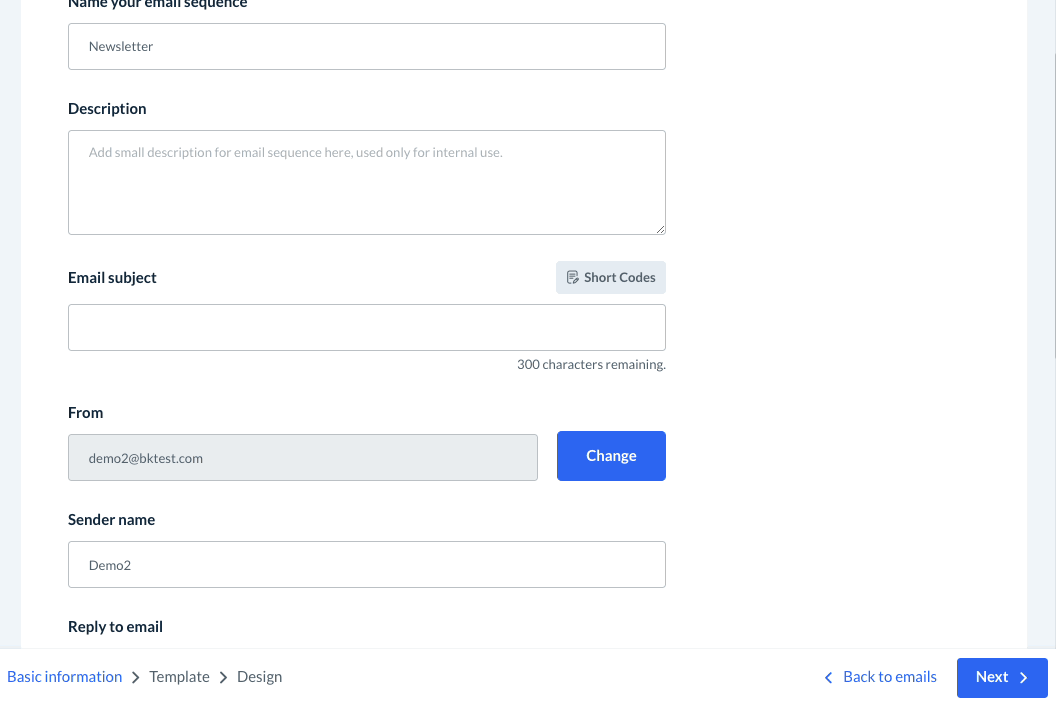
Task: Click the Next button label
Action: coord(991,677)
